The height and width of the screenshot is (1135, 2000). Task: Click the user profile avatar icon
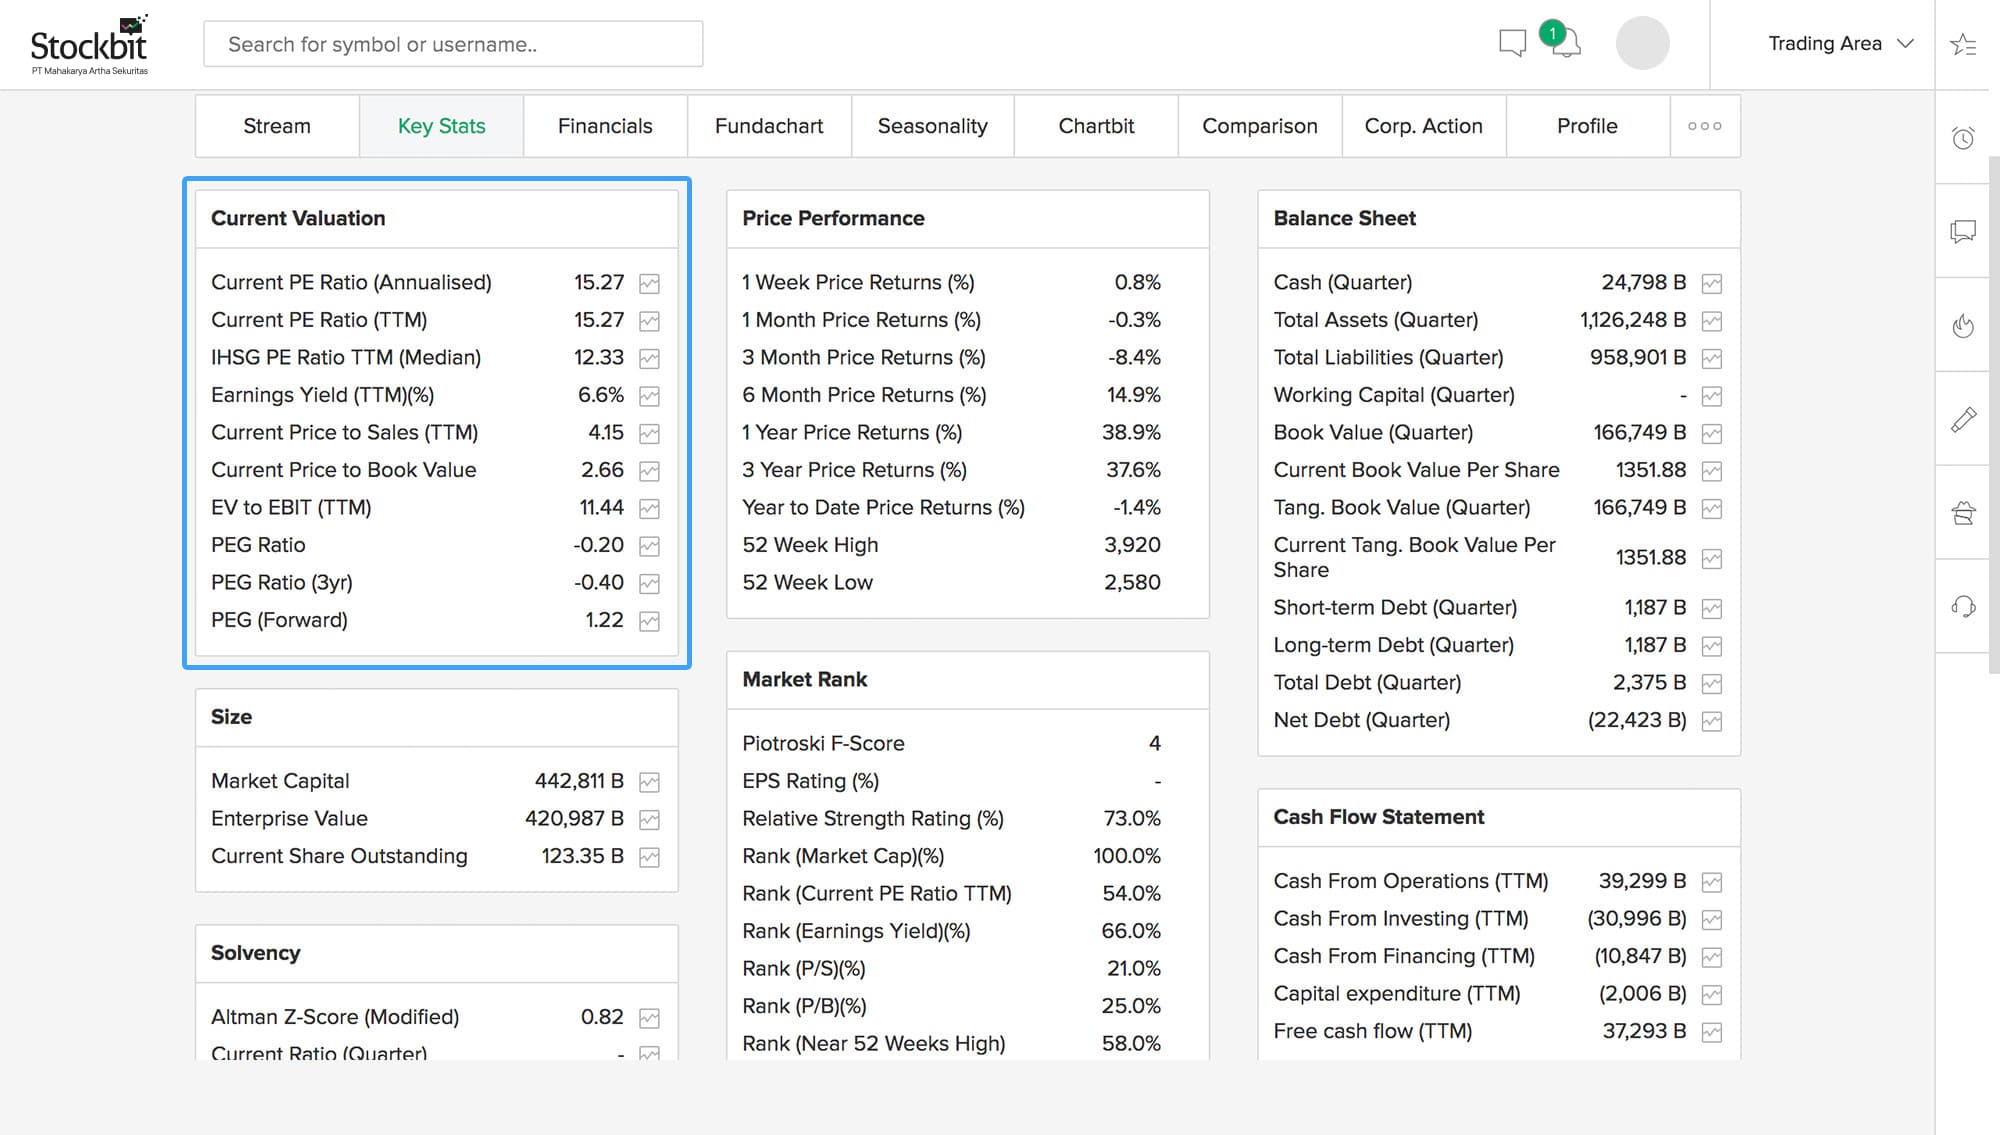pos(1643,44)
